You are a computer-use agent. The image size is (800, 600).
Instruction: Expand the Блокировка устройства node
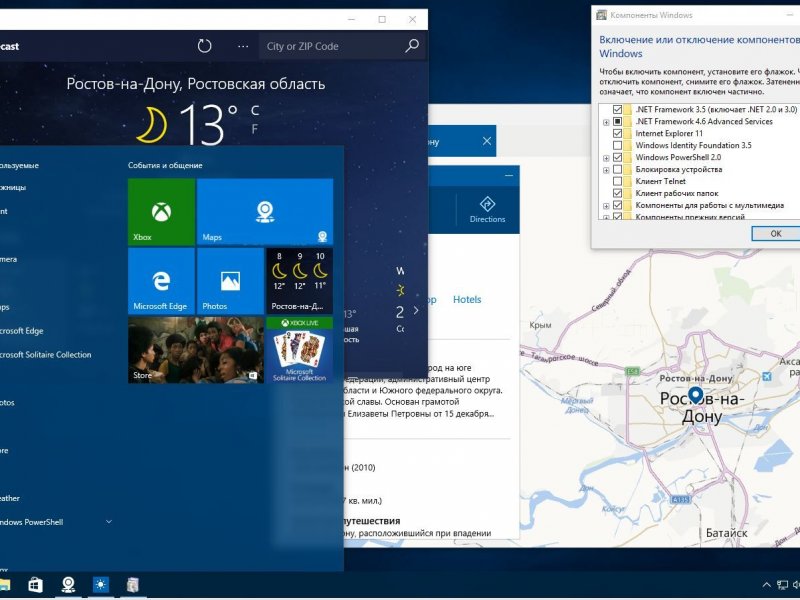coord(606,170)
